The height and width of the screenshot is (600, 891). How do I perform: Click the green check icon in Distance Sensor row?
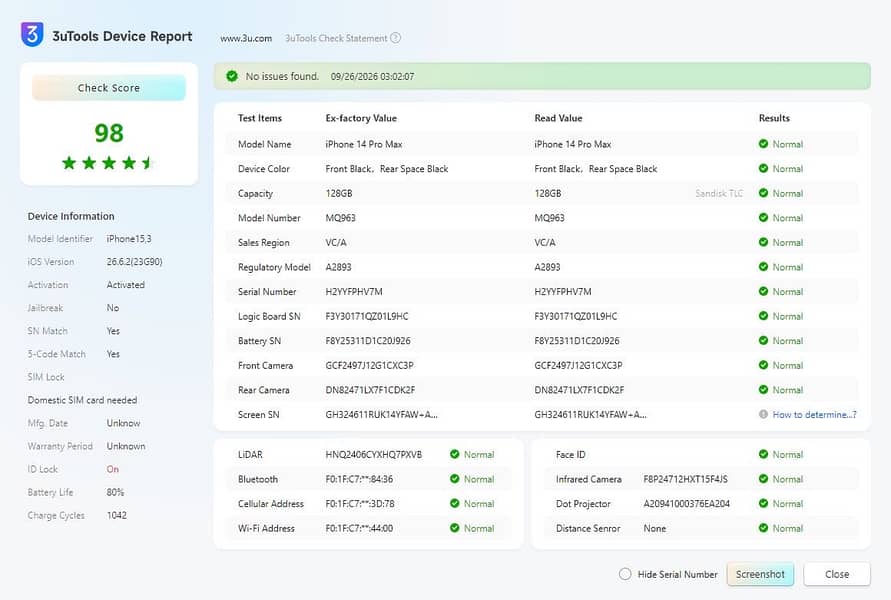(x=763, y=528)
